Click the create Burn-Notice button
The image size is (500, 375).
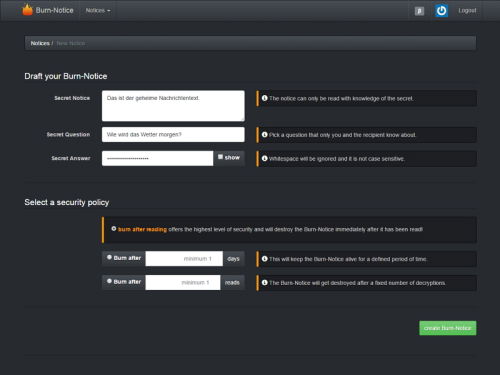448,328
